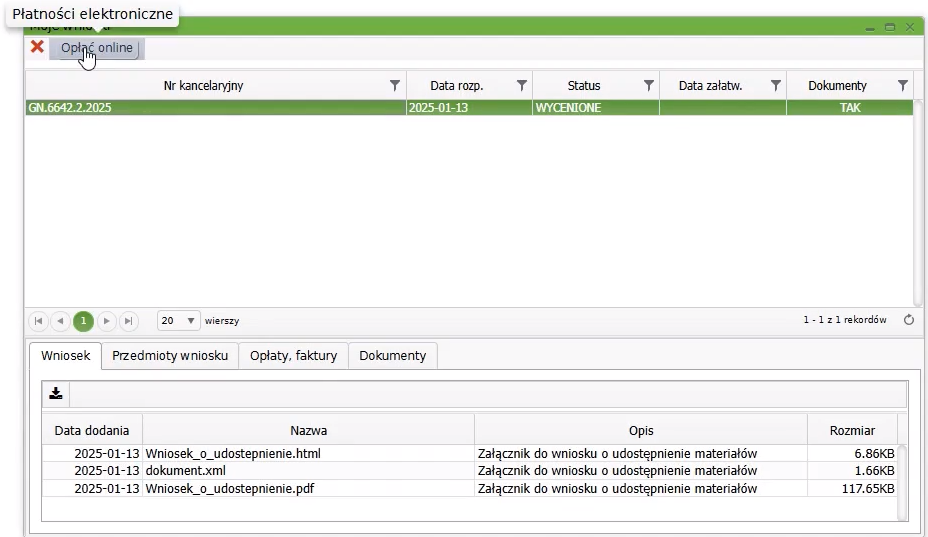Screen dimensions: 928x537
Task: Go to next page of records
Action: tap(106, 321)
